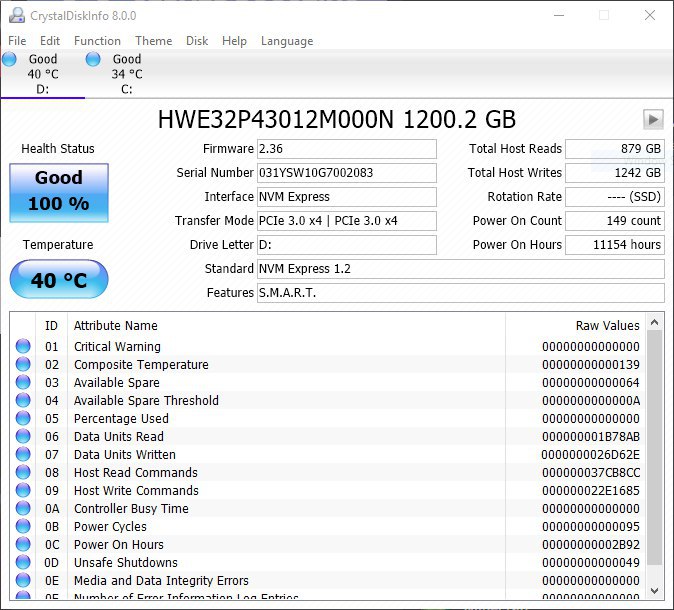Click the Health Status label
Screen dimensions: 674x610
(58, 149)
